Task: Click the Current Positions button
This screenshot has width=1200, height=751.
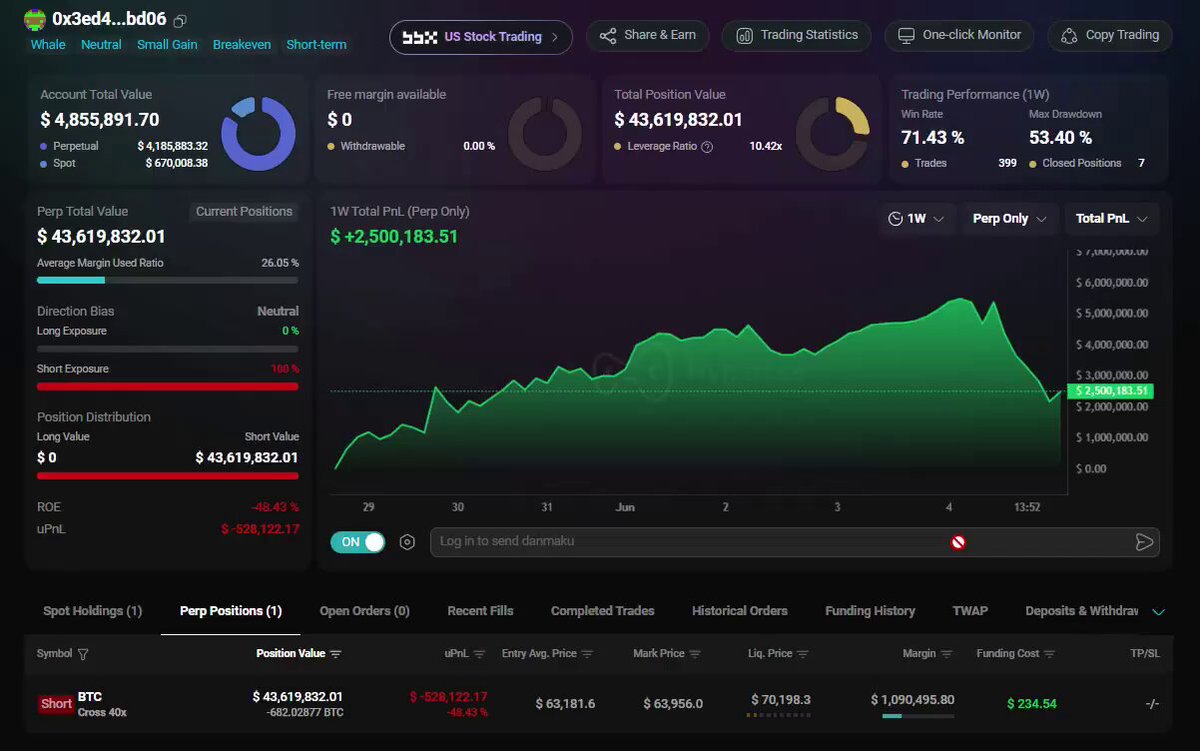Action: click(244, 212)
